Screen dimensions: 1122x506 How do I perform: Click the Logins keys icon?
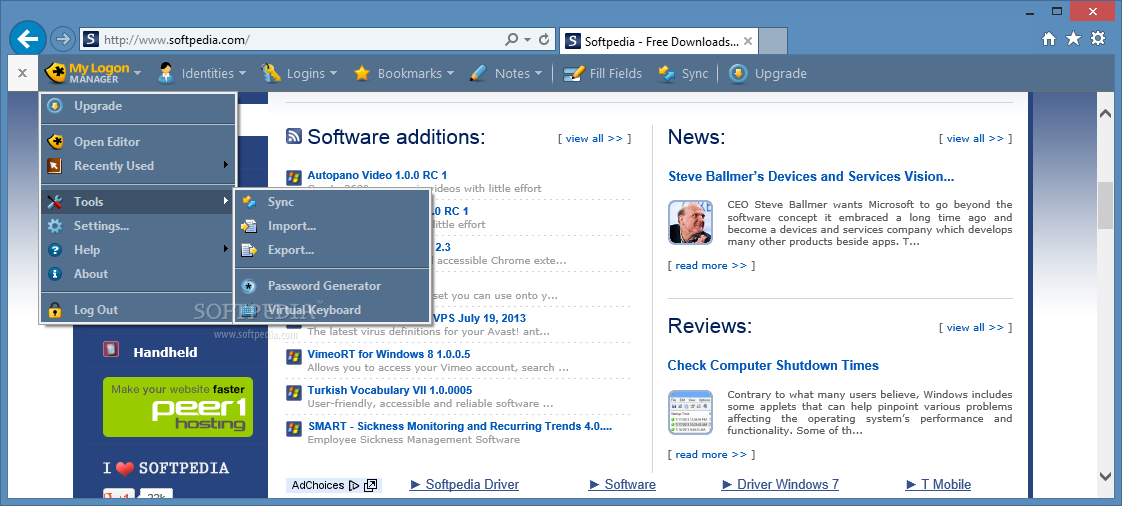pos(271,73)
